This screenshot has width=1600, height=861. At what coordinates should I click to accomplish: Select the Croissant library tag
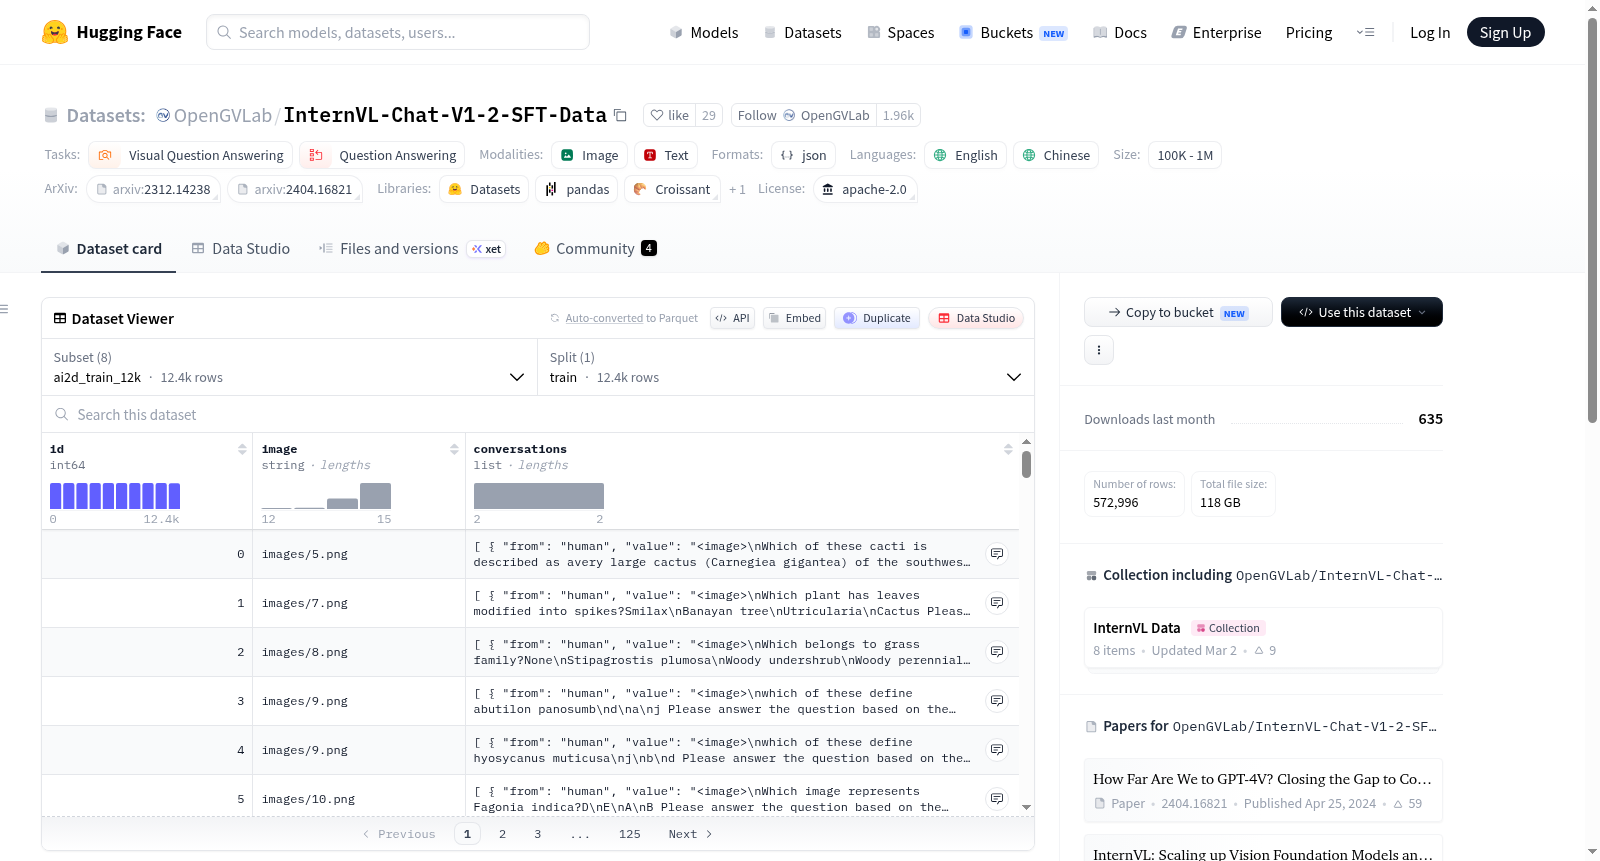[x=672, y=189]
